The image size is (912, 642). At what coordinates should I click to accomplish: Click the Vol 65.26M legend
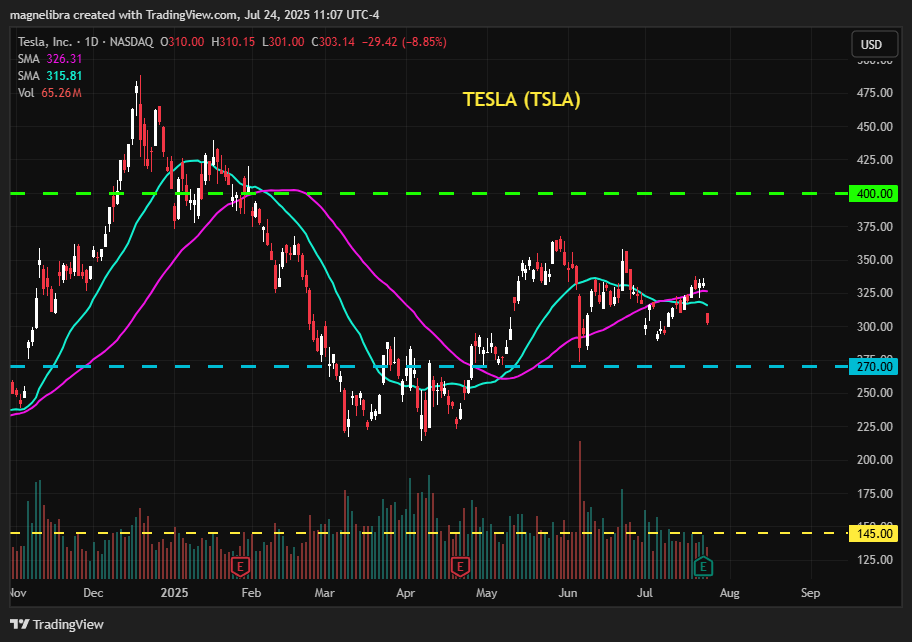coord(49,93)
